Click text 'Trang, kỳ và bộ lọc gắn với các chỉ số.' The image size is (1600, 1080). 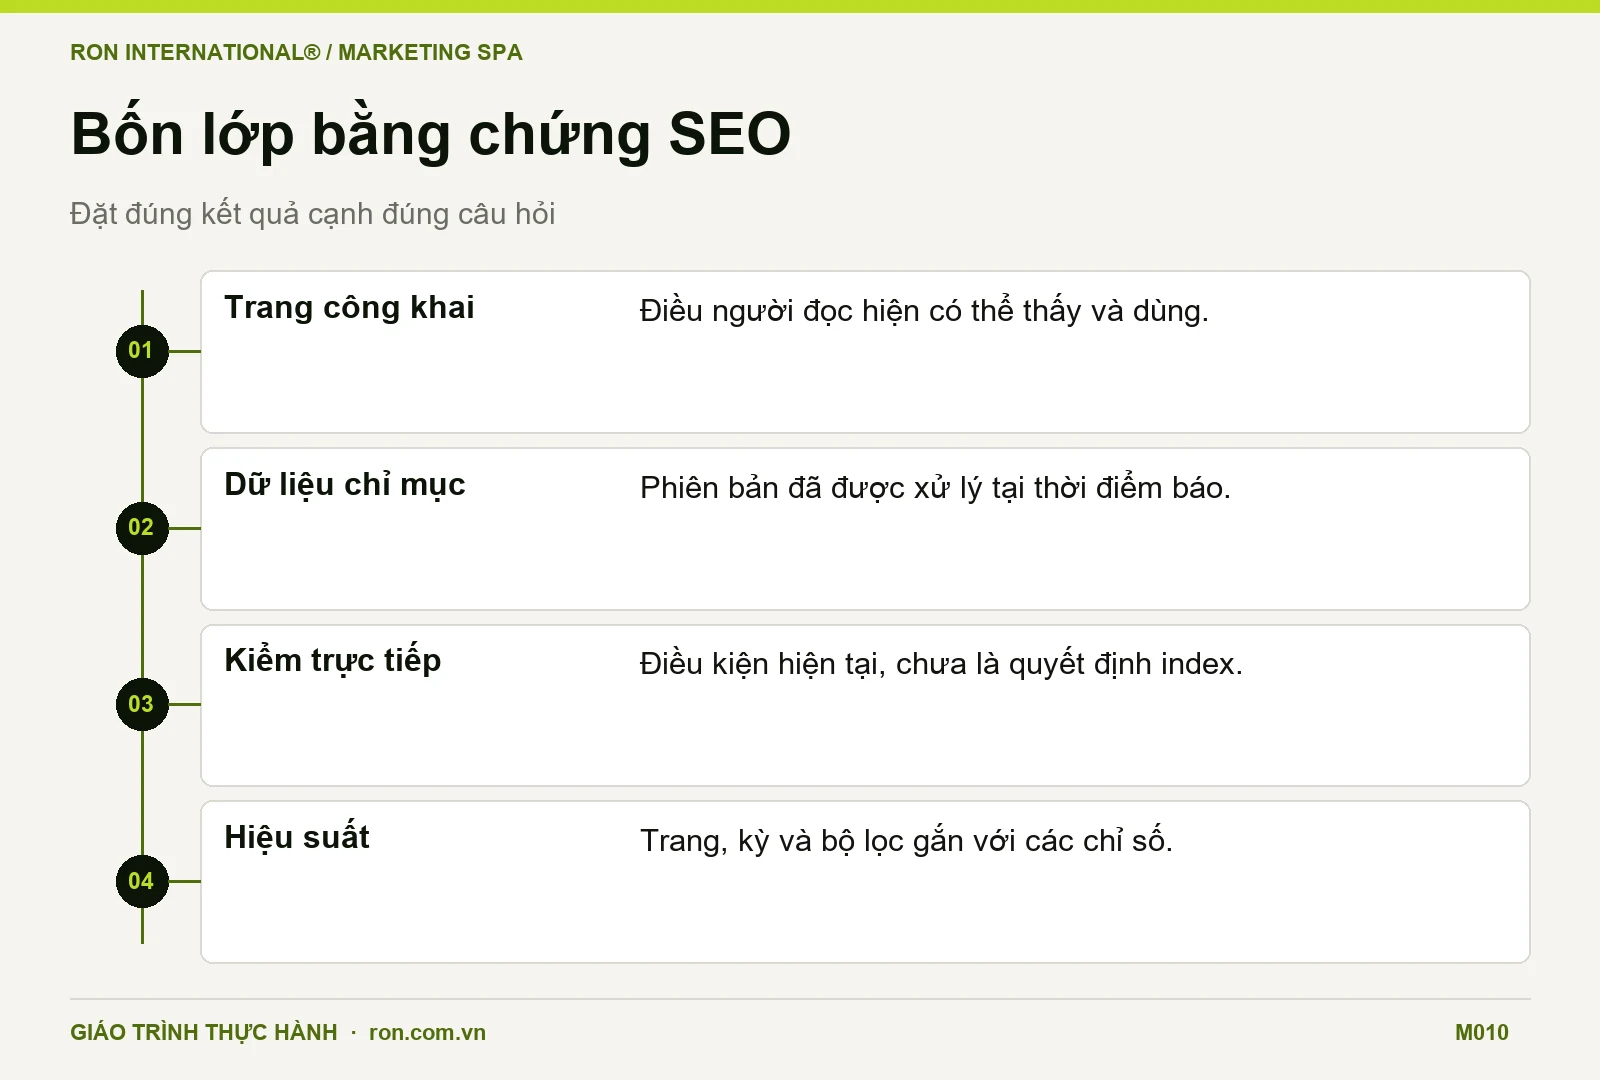tap(906, 841)
